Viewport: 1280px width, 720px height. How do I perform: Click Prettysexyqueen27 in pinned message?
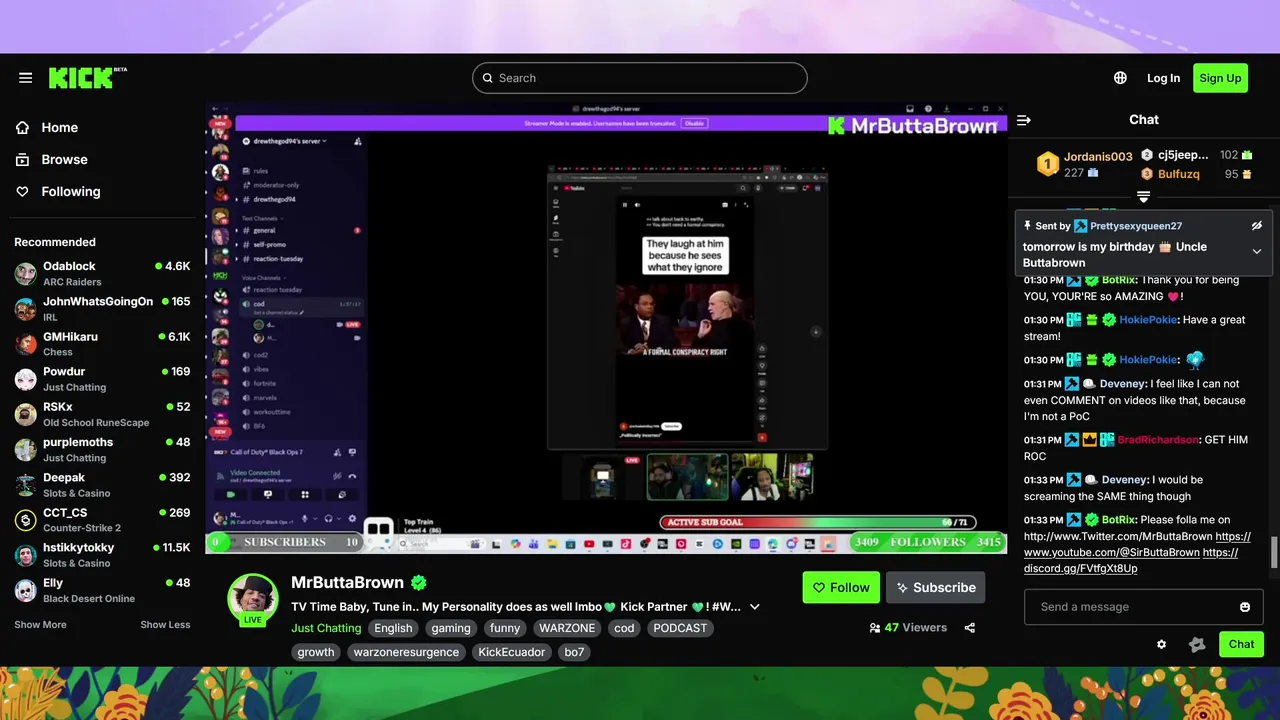1136,226
